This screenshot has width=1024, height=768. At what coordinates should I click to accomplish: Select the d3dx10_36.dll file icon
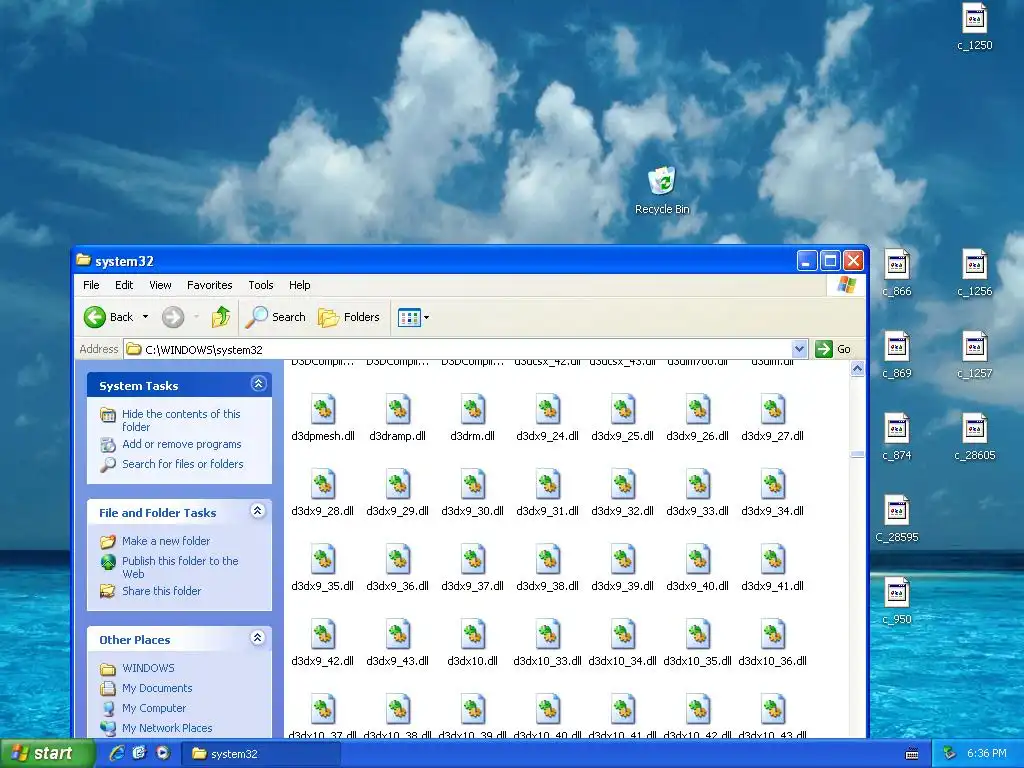tap(773, 635)
